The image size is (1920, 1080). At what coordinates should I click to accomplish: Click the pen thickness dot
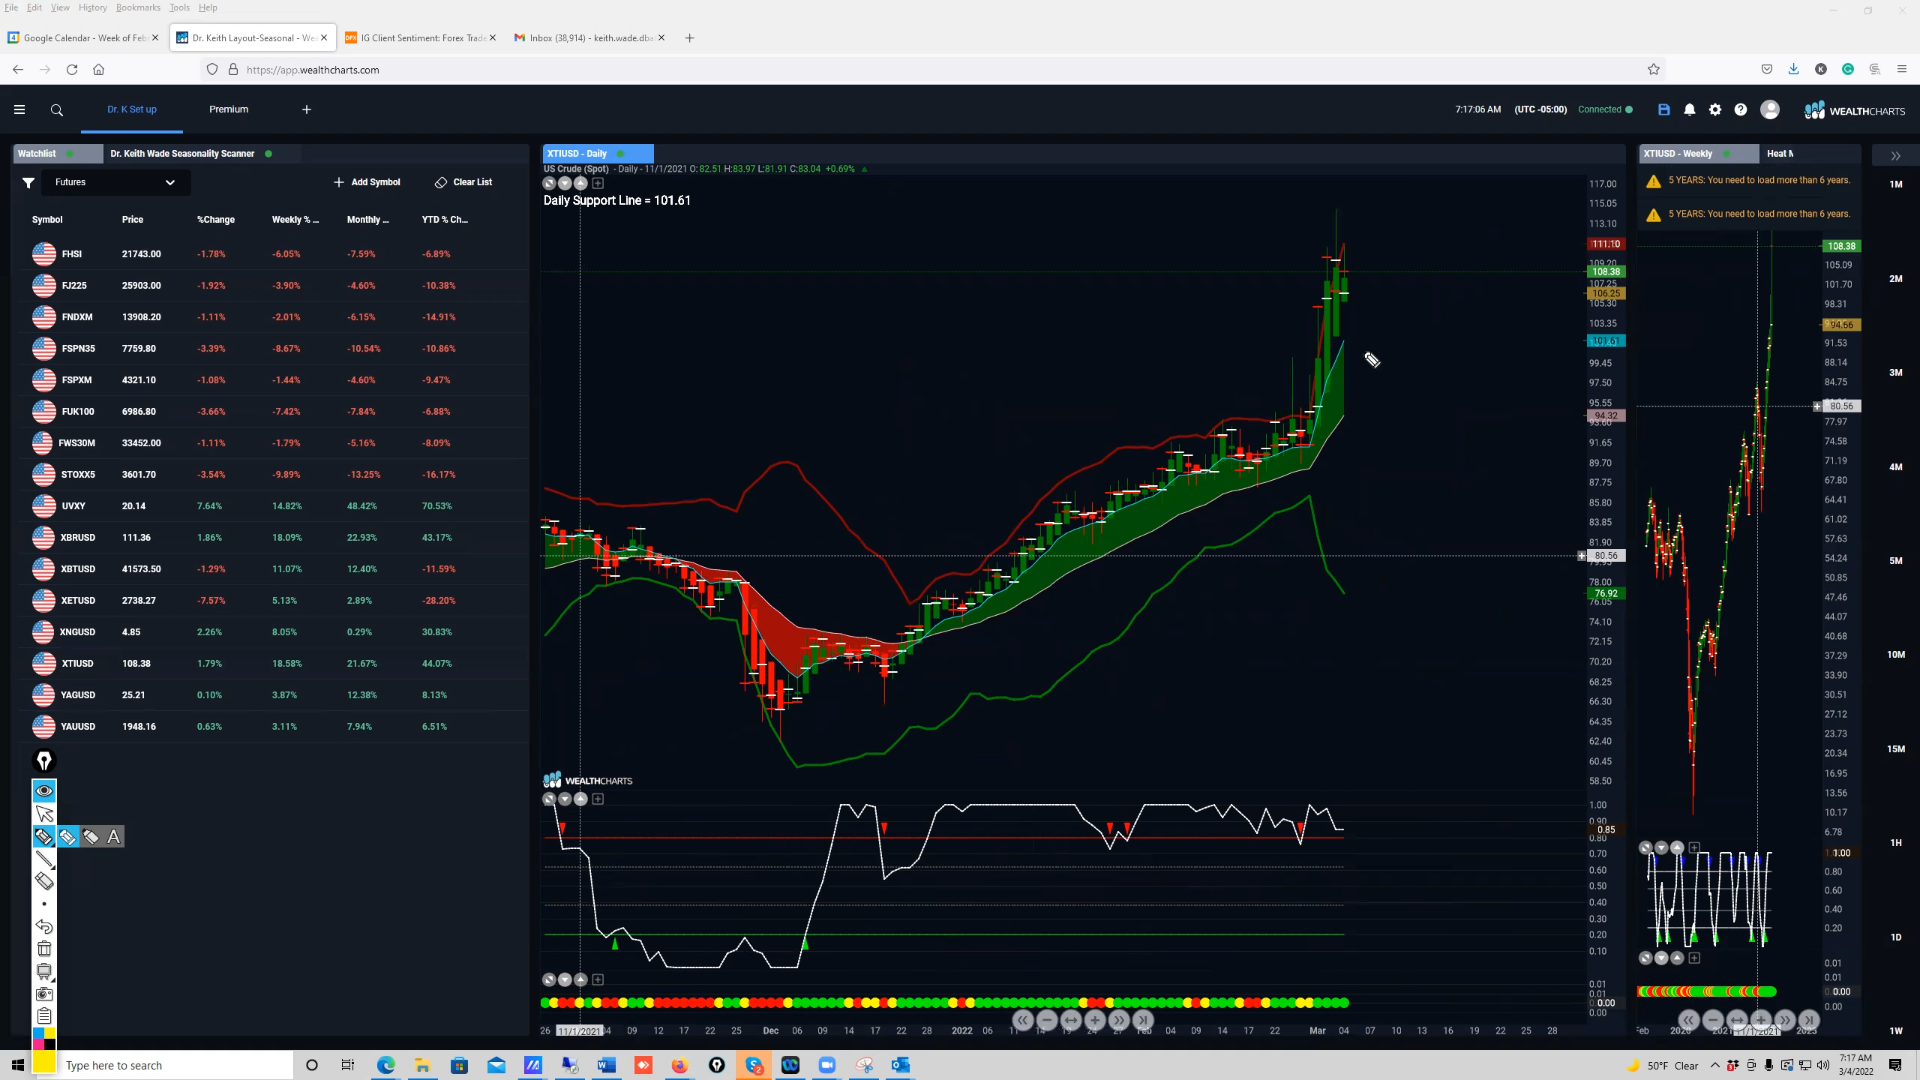[44, 904]
